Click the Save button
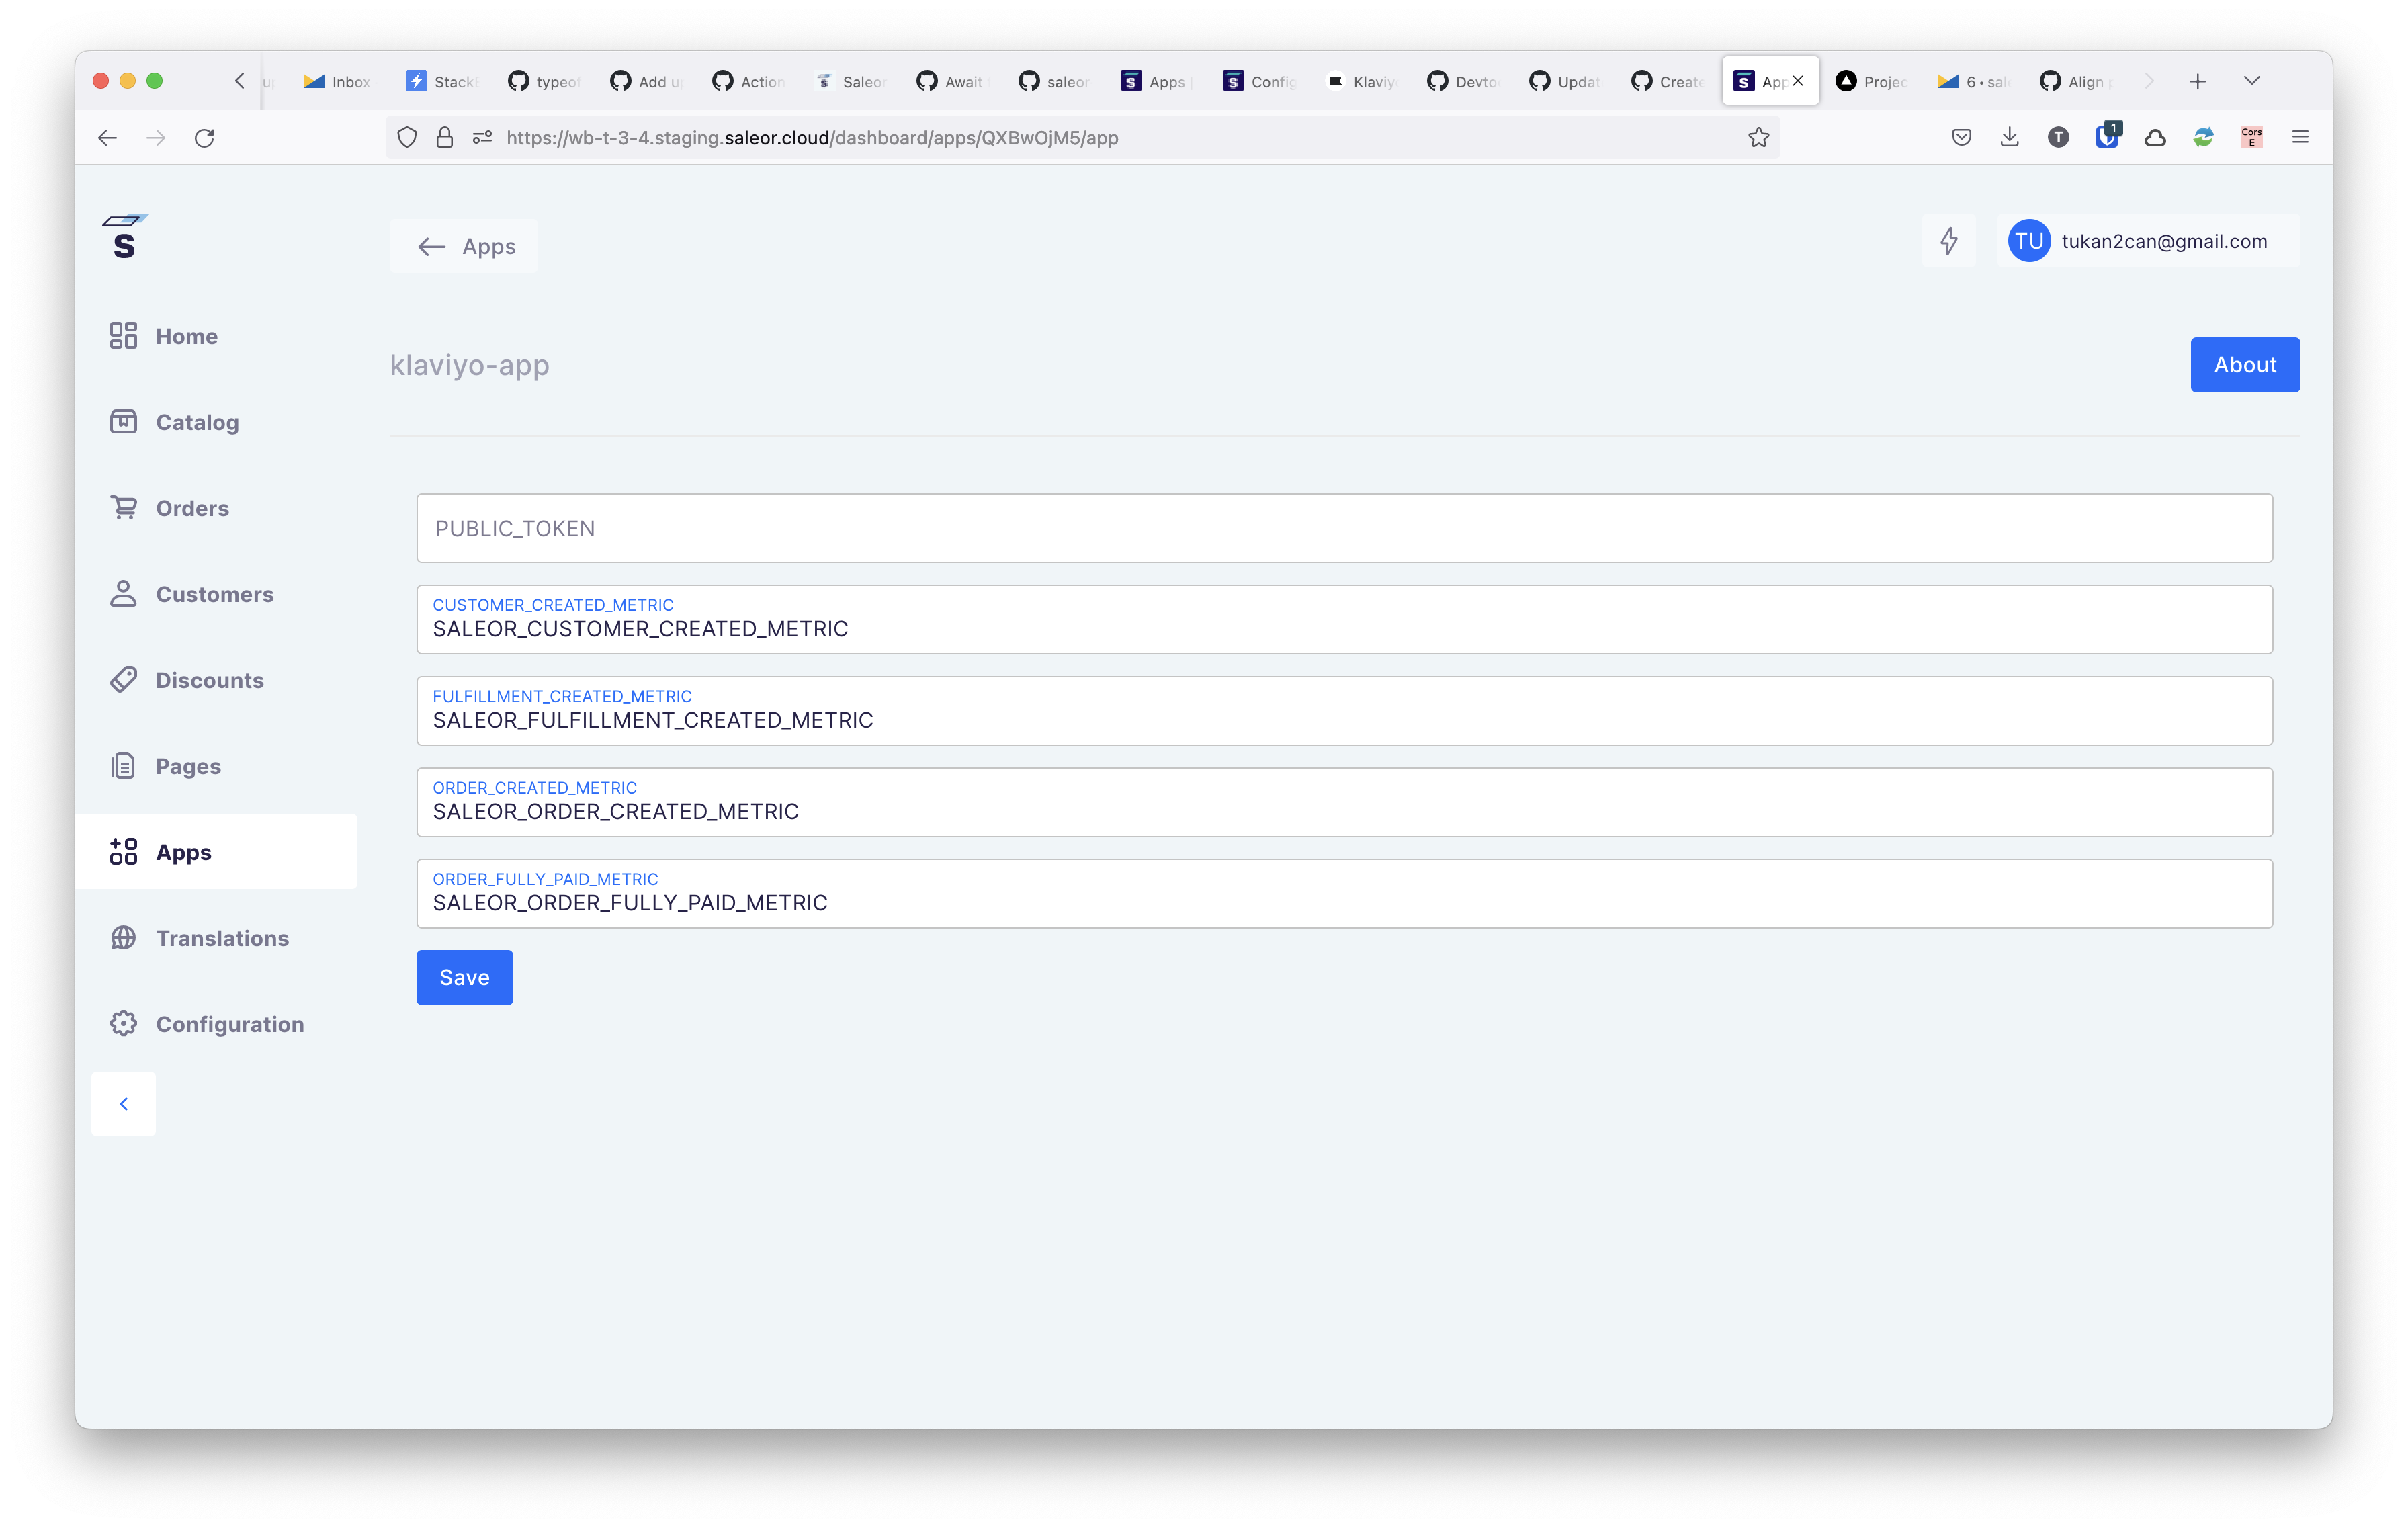This screenshot has height=1528, width=2408. 464,977
